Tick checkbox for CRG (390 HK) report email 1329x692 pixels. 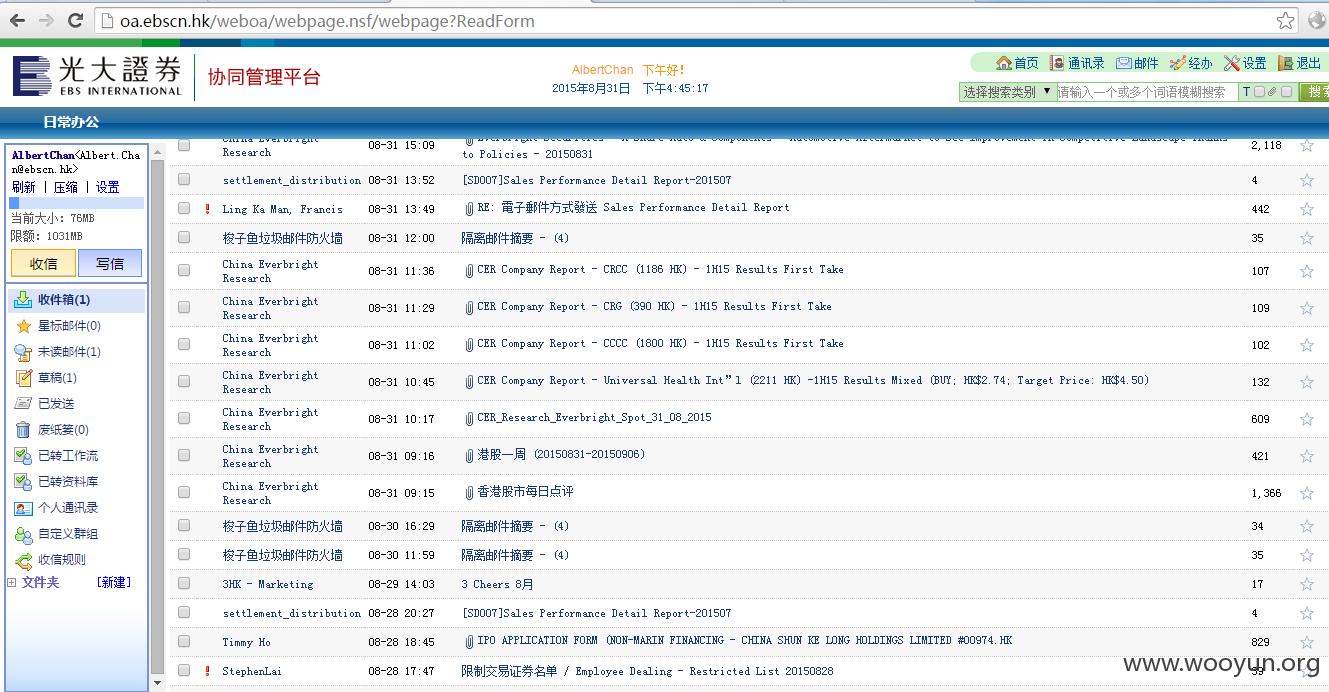point(184,308)
